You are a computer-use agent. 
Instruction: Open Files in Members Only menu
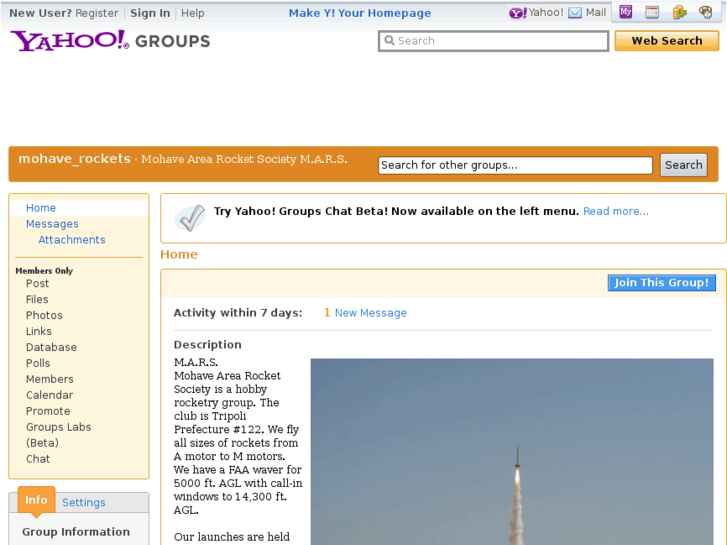point(37,300)
